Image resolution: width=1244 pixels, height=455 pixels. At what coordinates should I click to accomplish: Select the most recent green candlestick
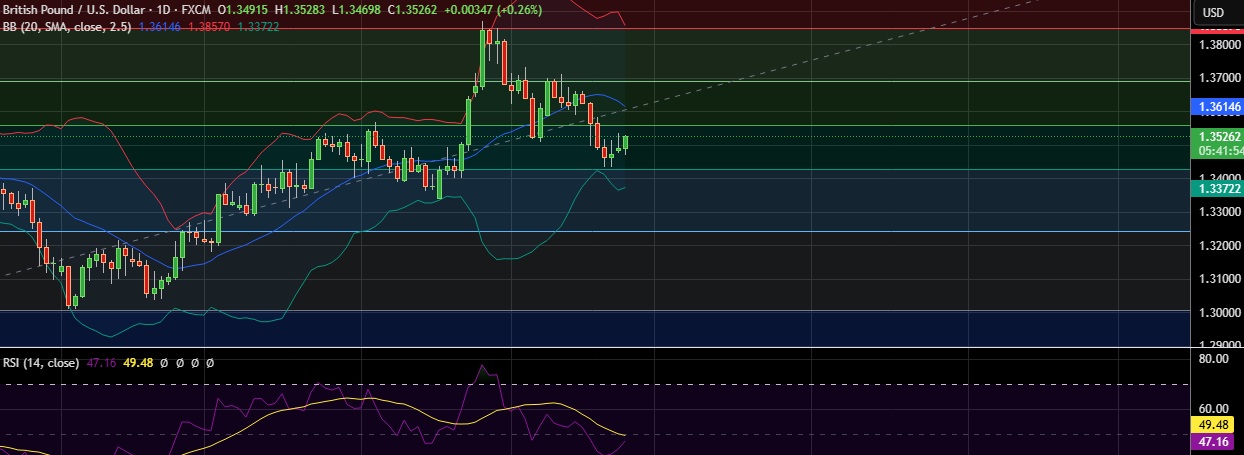click(627, 143)
